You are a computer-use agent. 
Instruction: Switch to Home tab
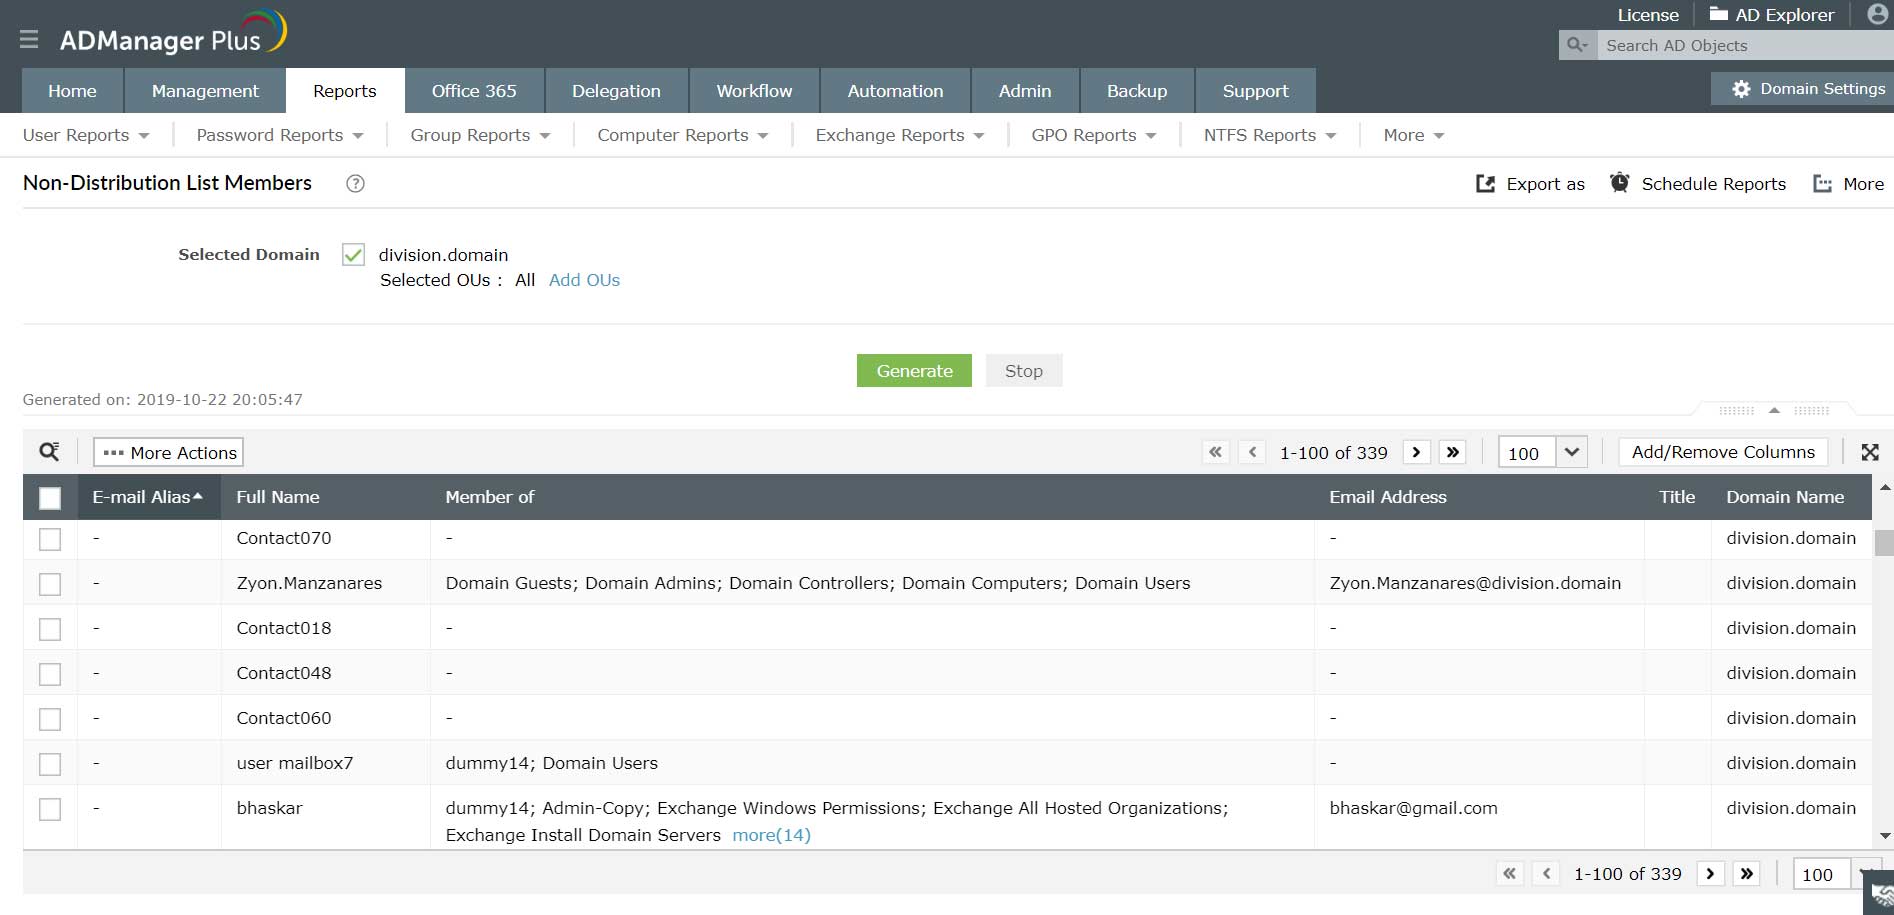pos(72,91)
